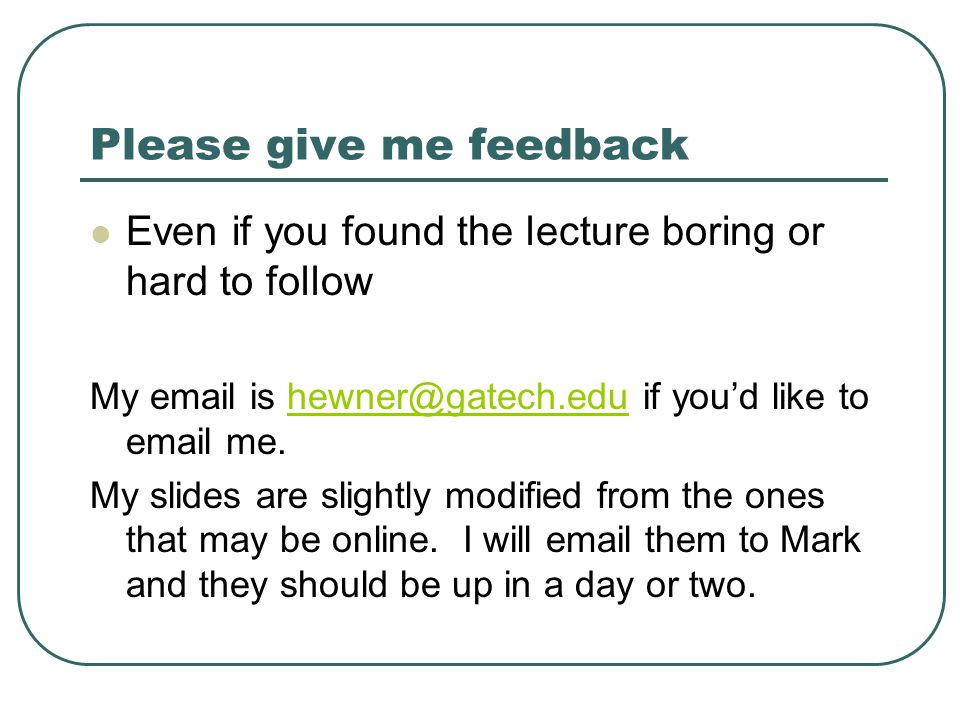960x720 pixels.
Task: Click the words 'if you'd like to'
Action: pyautogui.click(x=756, y=397)
